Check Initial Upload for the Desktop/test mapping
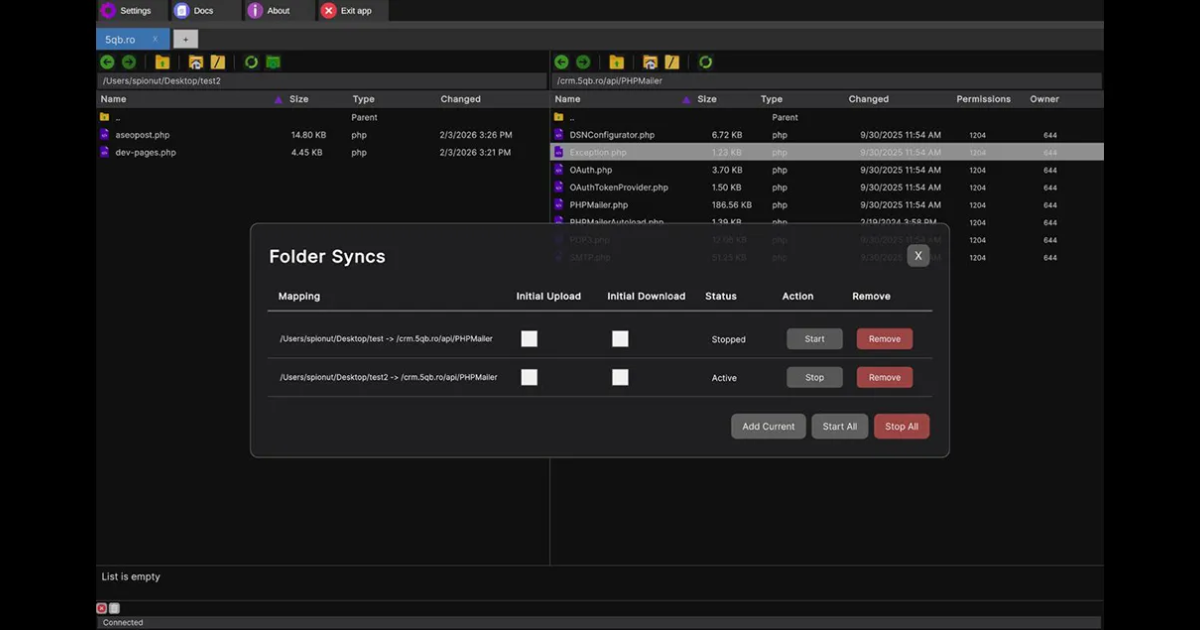This screenshot has width=1200, height=630. pos(529,339)
